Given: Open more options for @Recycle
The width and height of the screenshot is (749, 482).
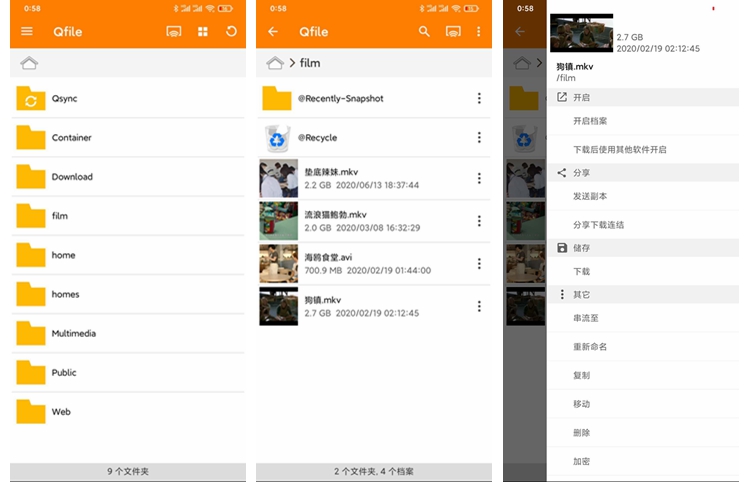Looking at the screenshot, I should 479,138.
